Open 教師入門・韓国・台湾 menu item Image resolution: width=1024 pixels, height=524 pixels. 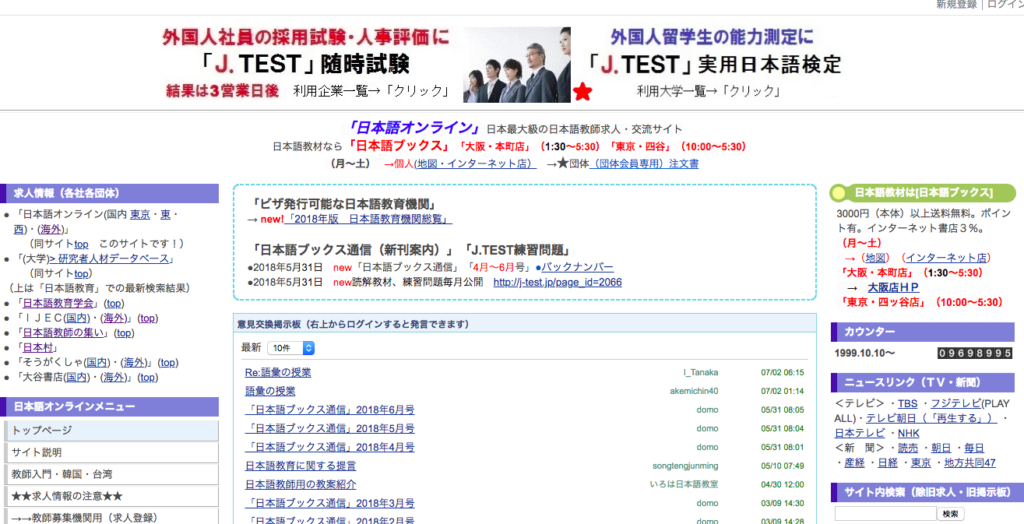pyautogui.click(x=110, y=474)
